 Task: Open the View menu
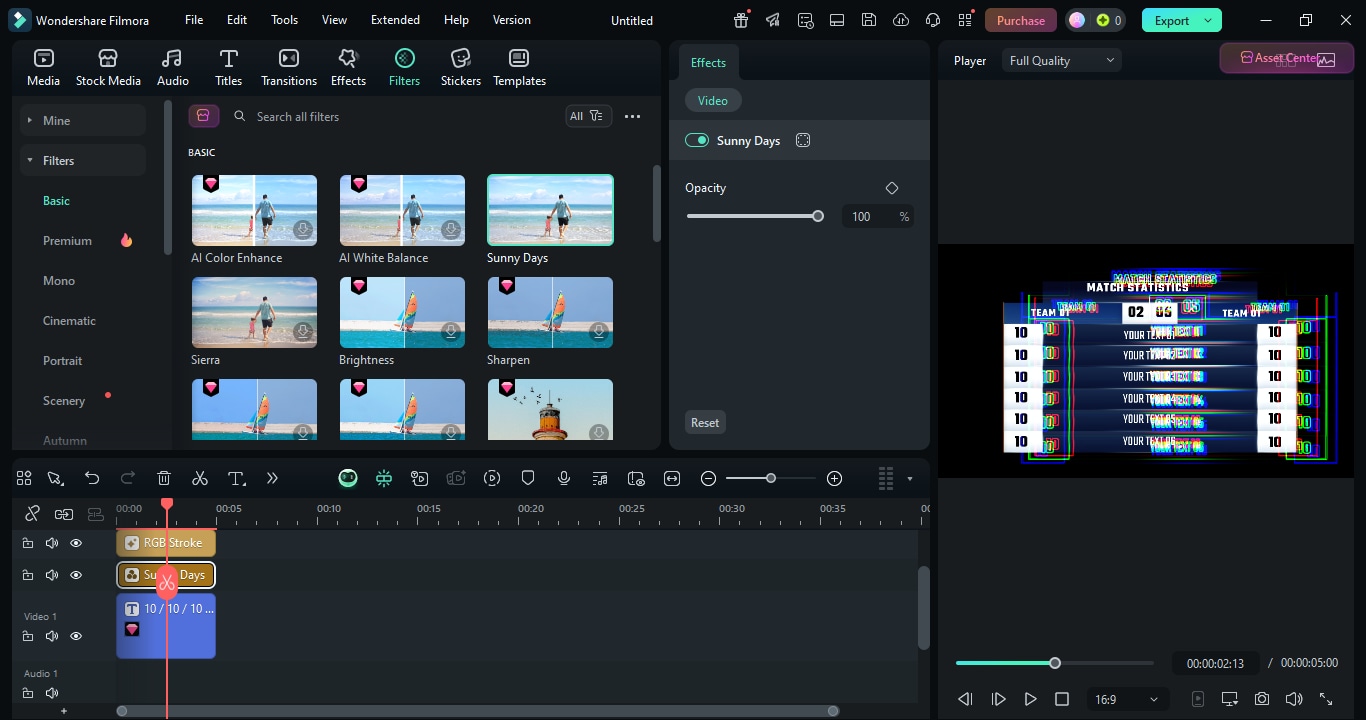[334, 20]
